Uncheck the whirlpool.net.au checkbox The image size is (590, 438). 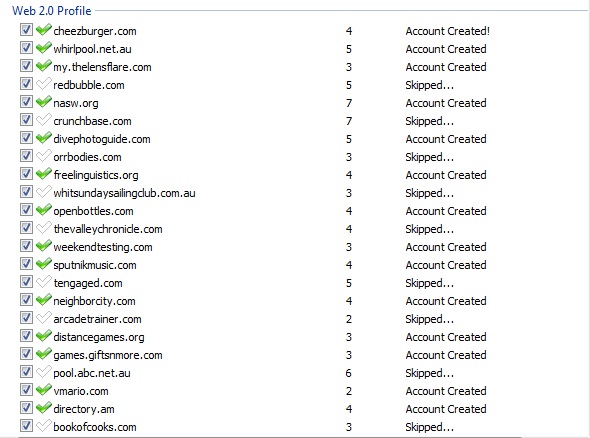pyautogui.click(x=26, y=48)
